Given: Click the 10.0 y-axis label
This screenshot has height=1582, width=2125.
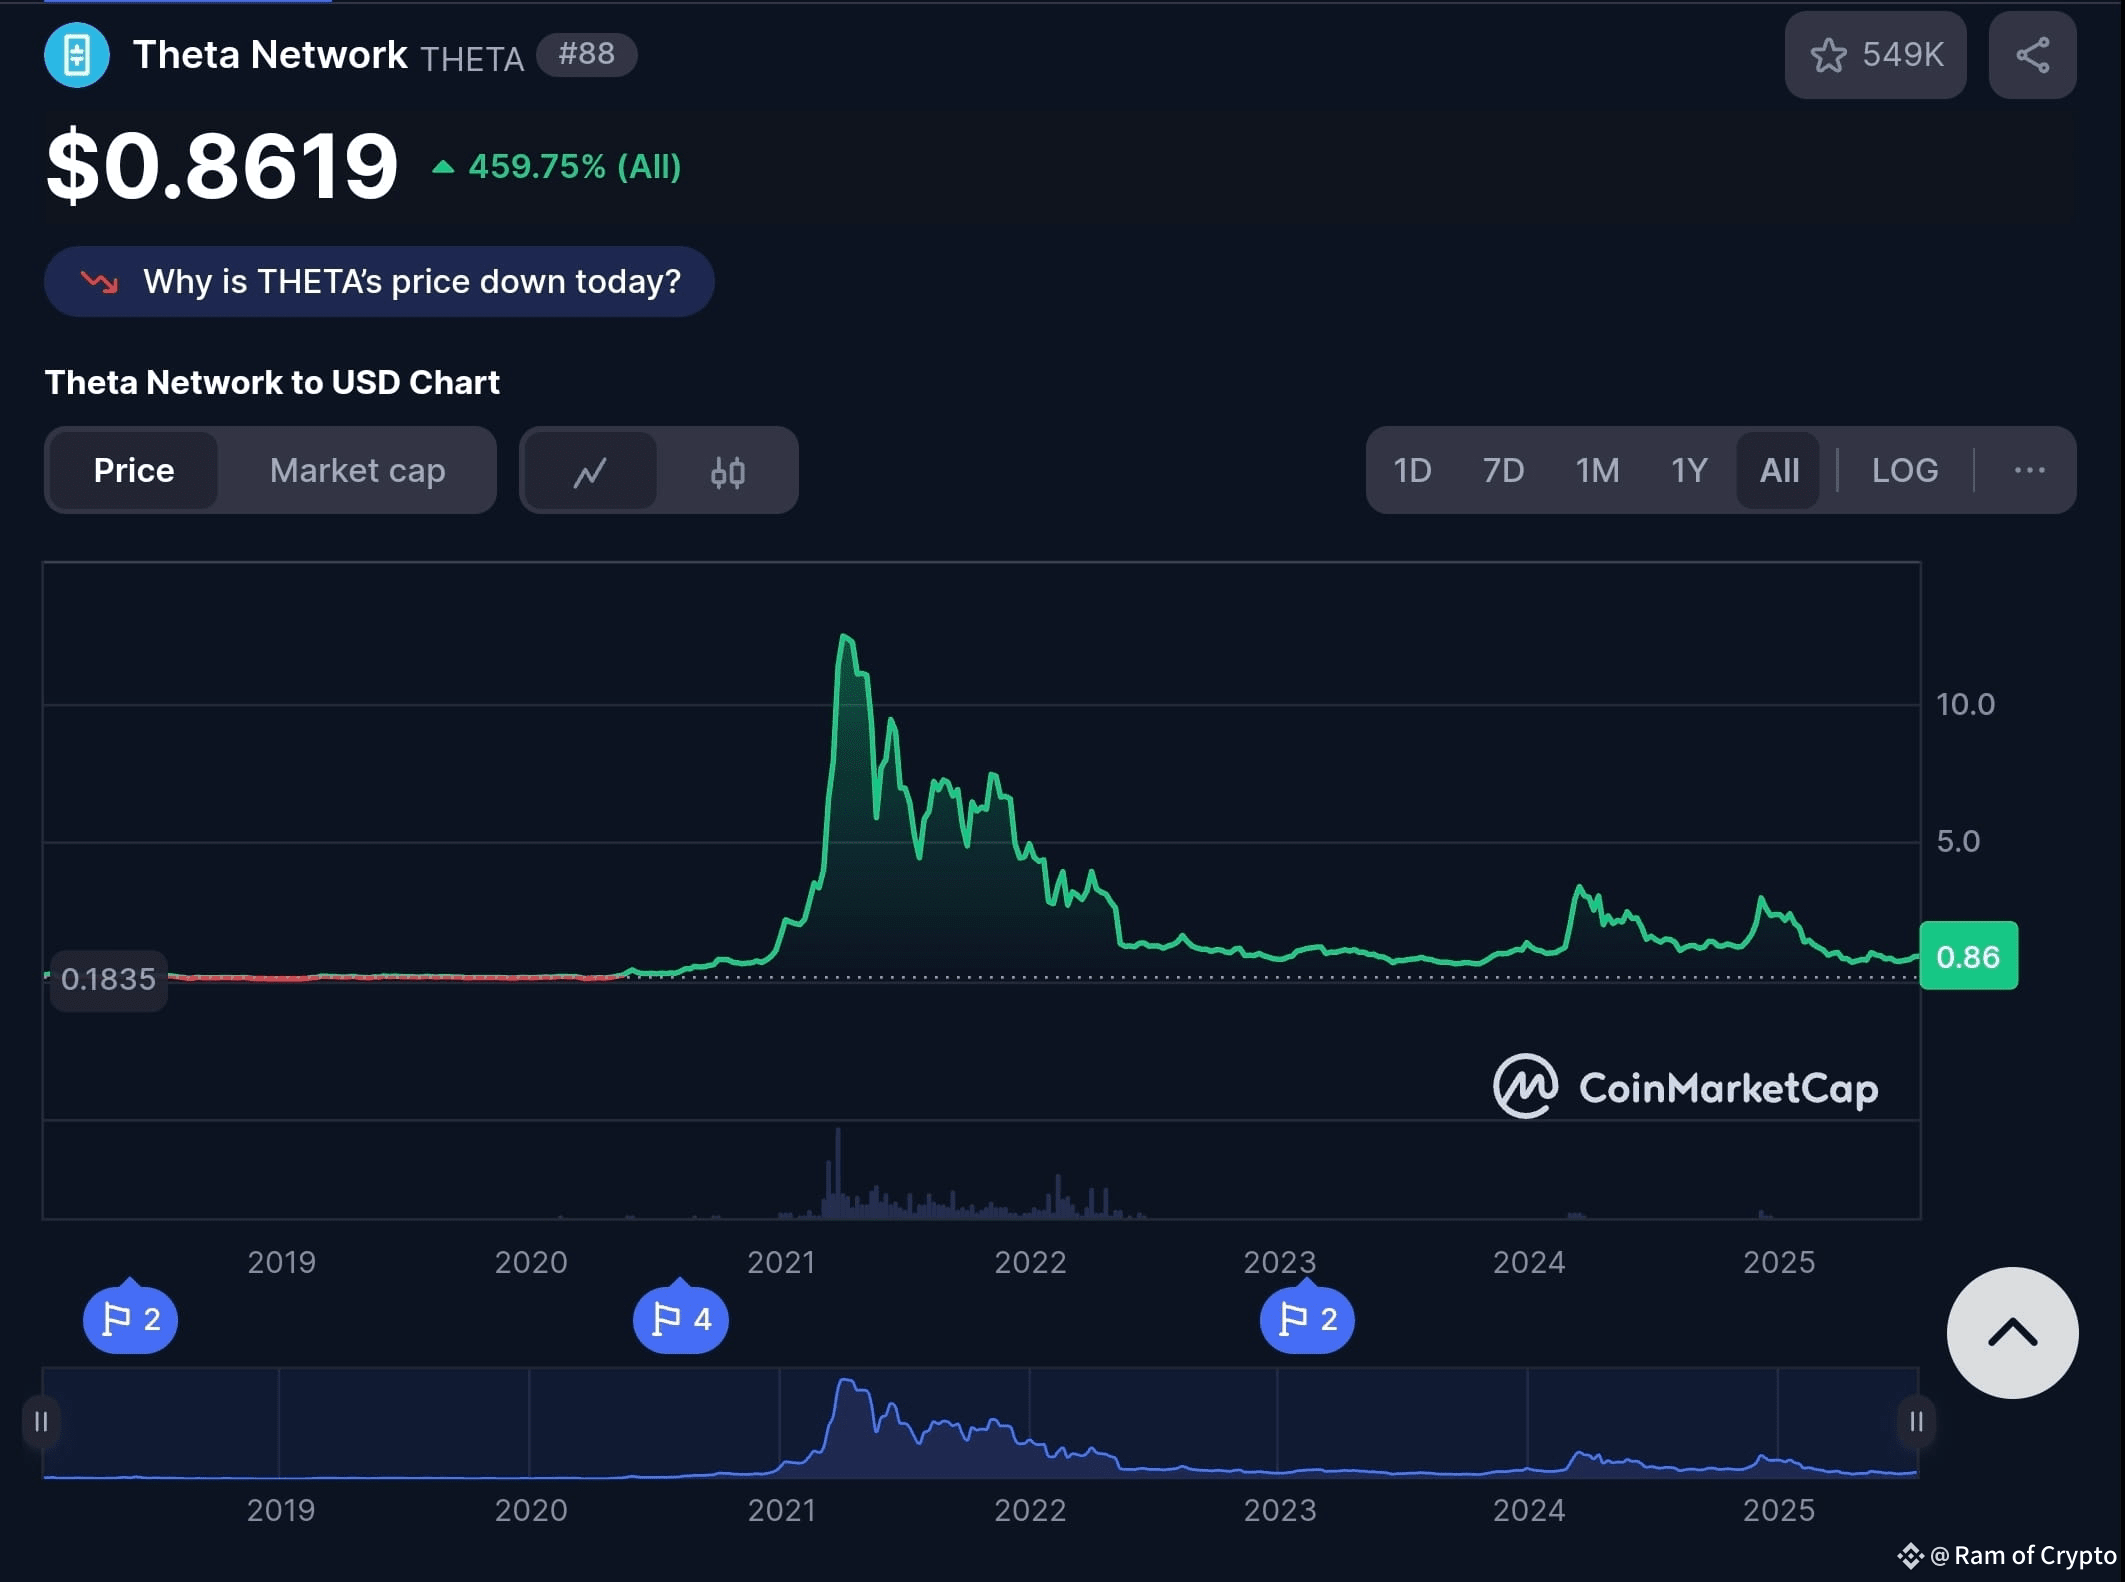Looking at the screenshot, I should pyautogui.click(x=1966, y=705).
